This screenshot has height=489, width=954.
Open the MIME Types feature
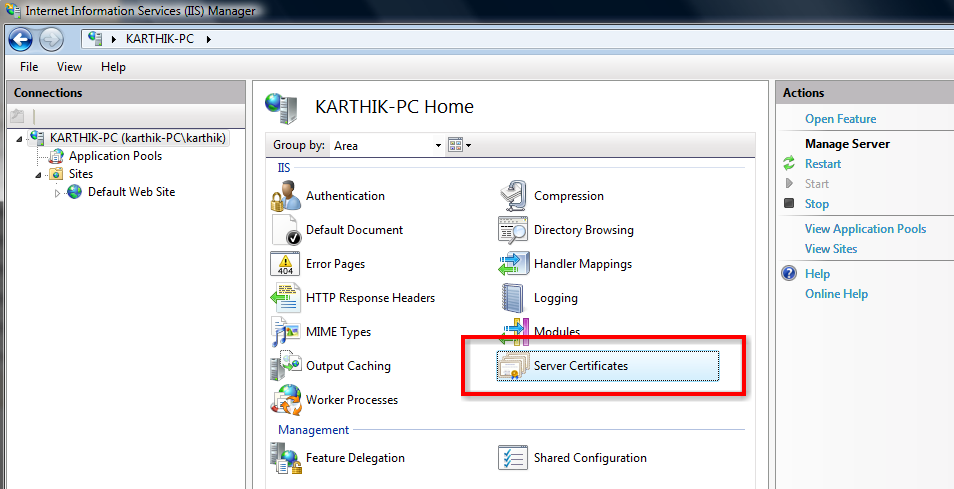pos(321,332)
